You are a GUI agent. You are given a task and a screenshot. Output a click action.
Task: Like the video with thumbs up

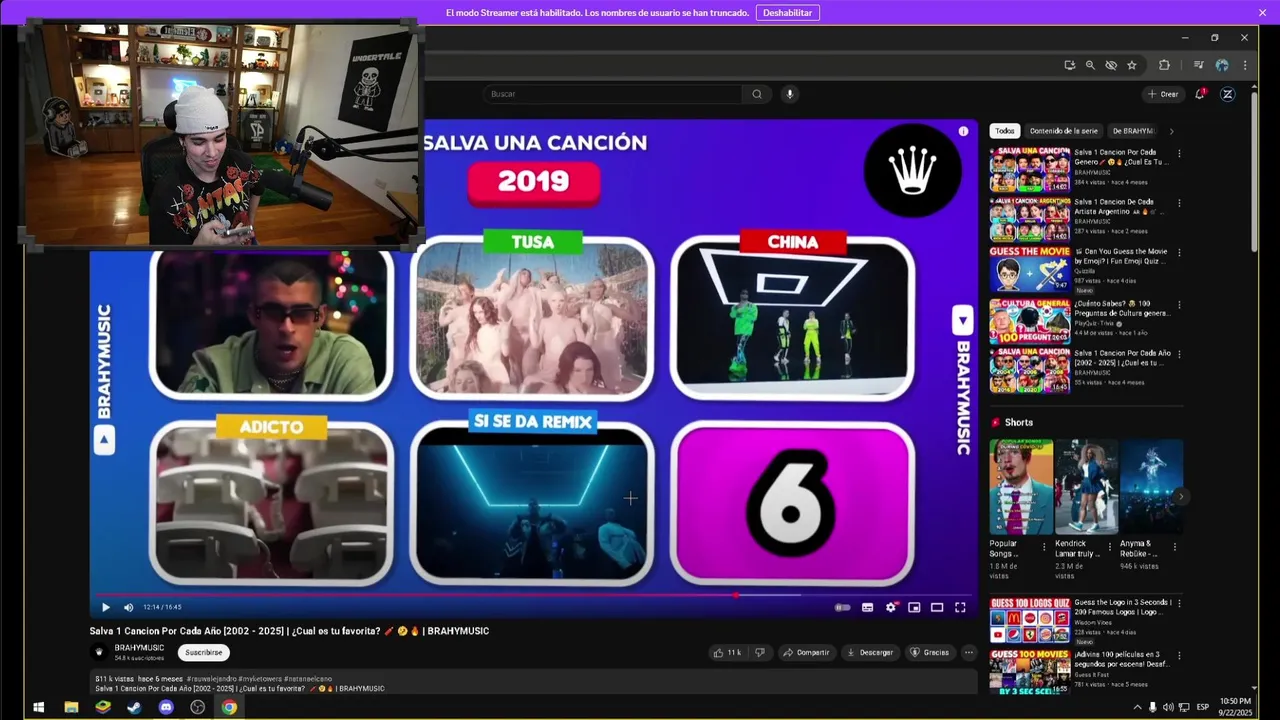727,652
